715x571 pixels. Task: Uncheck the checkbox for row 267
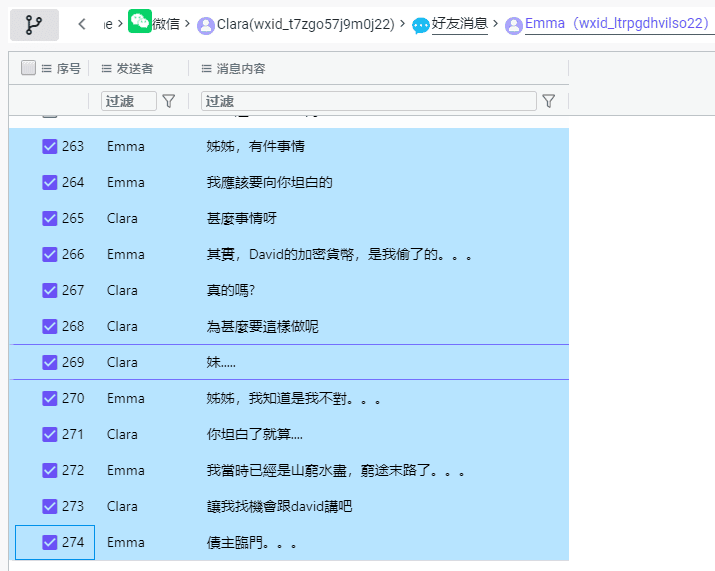[50, 291]
